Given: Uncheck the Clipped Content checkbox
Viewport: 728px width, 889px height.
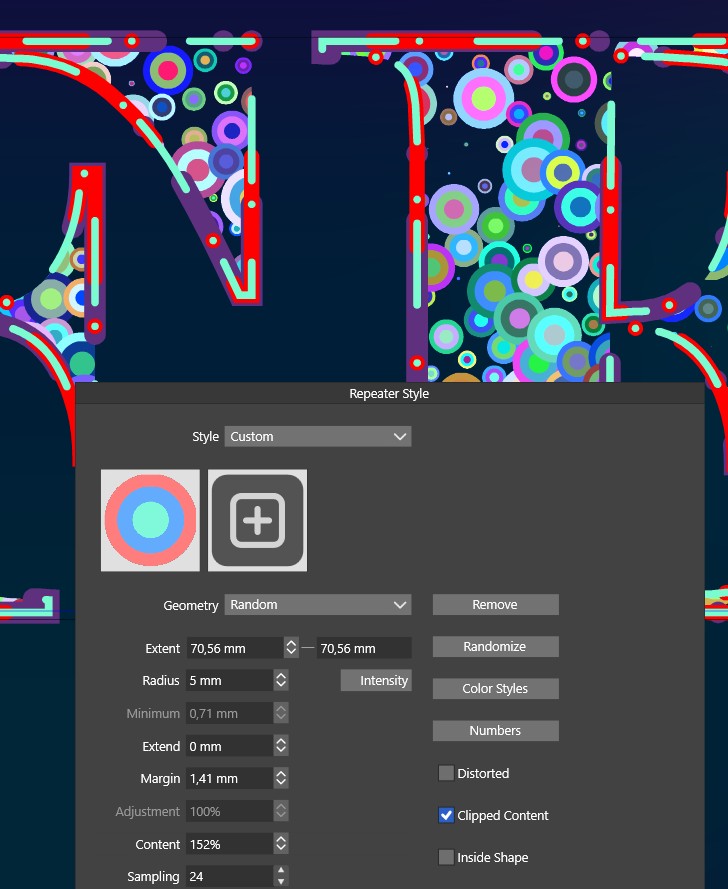Looking at the screenshot, I should [447, 816].
